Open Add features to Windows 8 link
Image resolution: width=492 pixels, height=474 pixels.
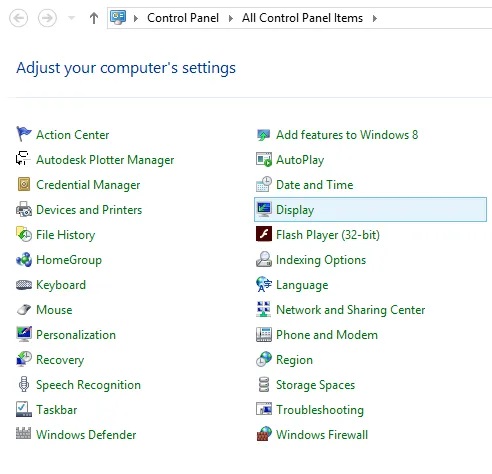coord(347,135)
